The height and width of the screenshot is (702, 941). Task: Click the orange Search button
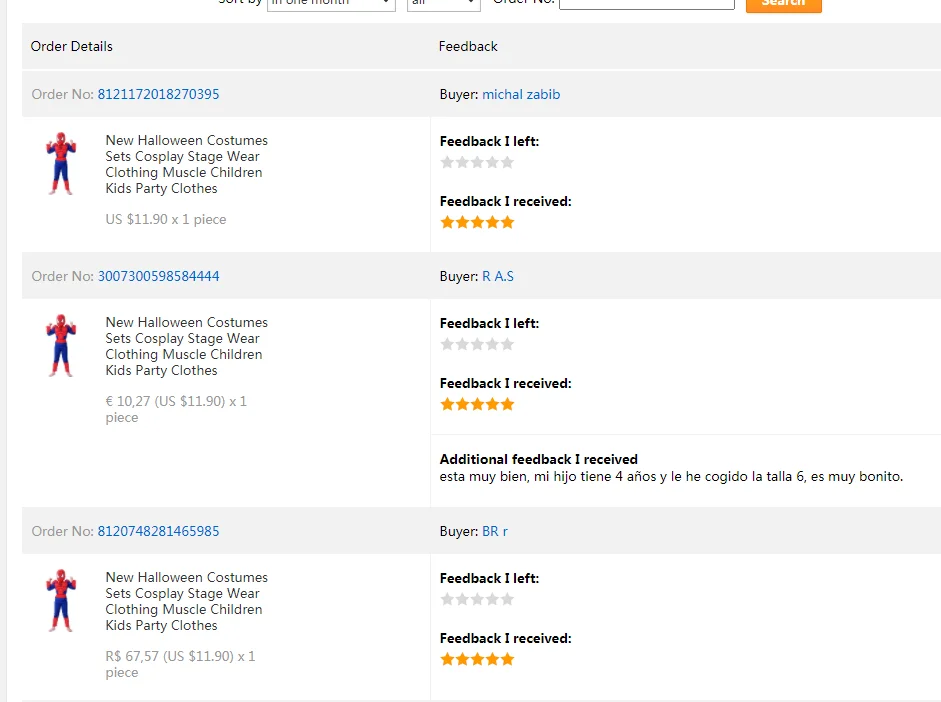click(x=783, y=4)
